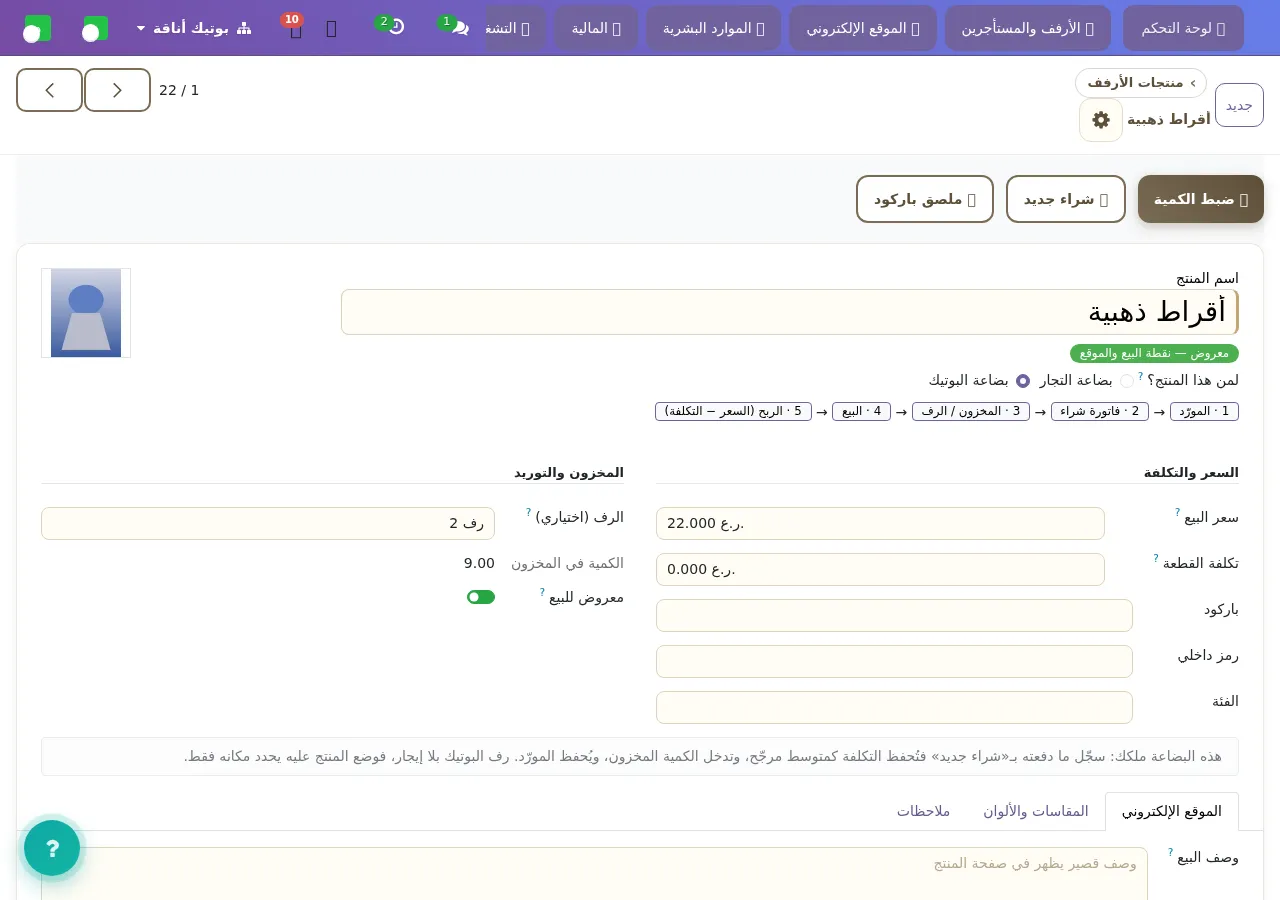Open الموارد البشرية menu in top navigation
The image size is (1280, 900).
click(x=713, y=28)
